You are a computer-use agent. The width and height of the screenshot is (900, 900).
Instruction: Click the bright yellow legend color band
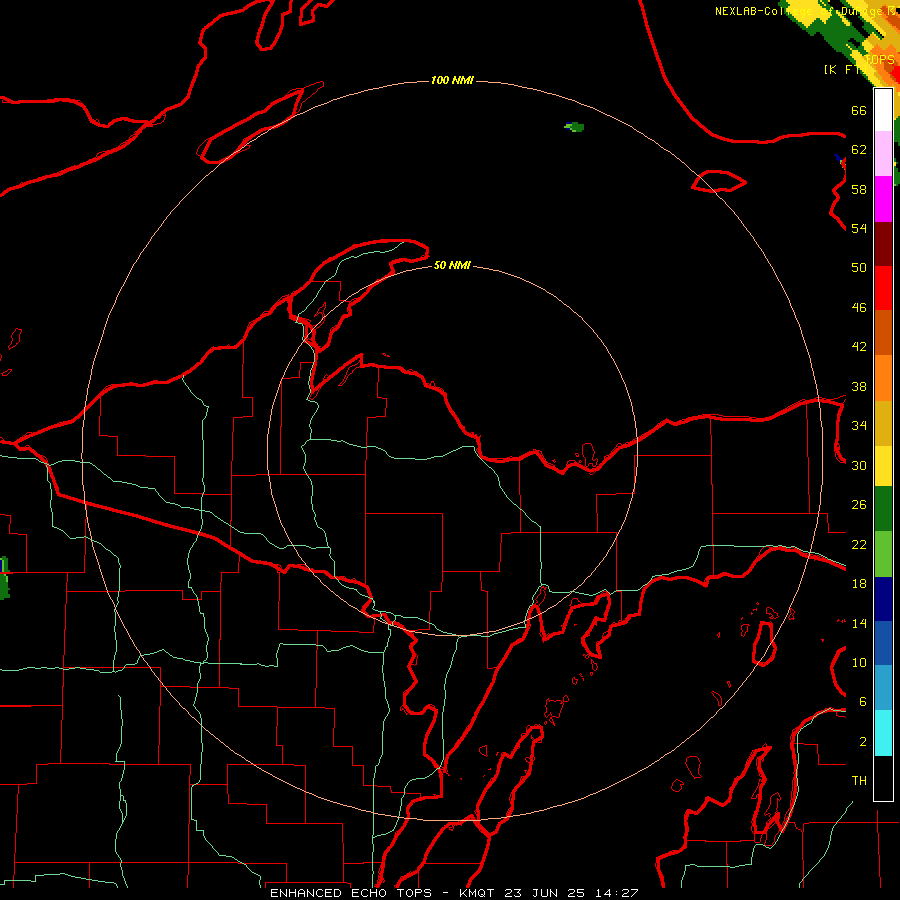tap(883, 466)
